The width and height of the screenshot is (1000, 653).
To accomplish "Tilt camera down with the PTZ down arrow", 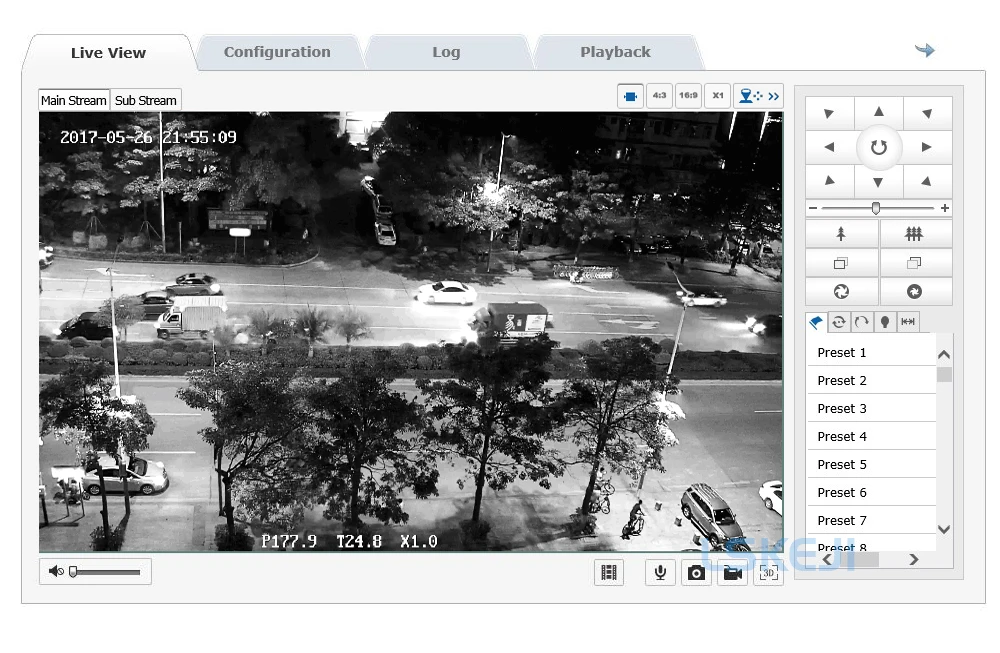I will (x=879, y=182).
